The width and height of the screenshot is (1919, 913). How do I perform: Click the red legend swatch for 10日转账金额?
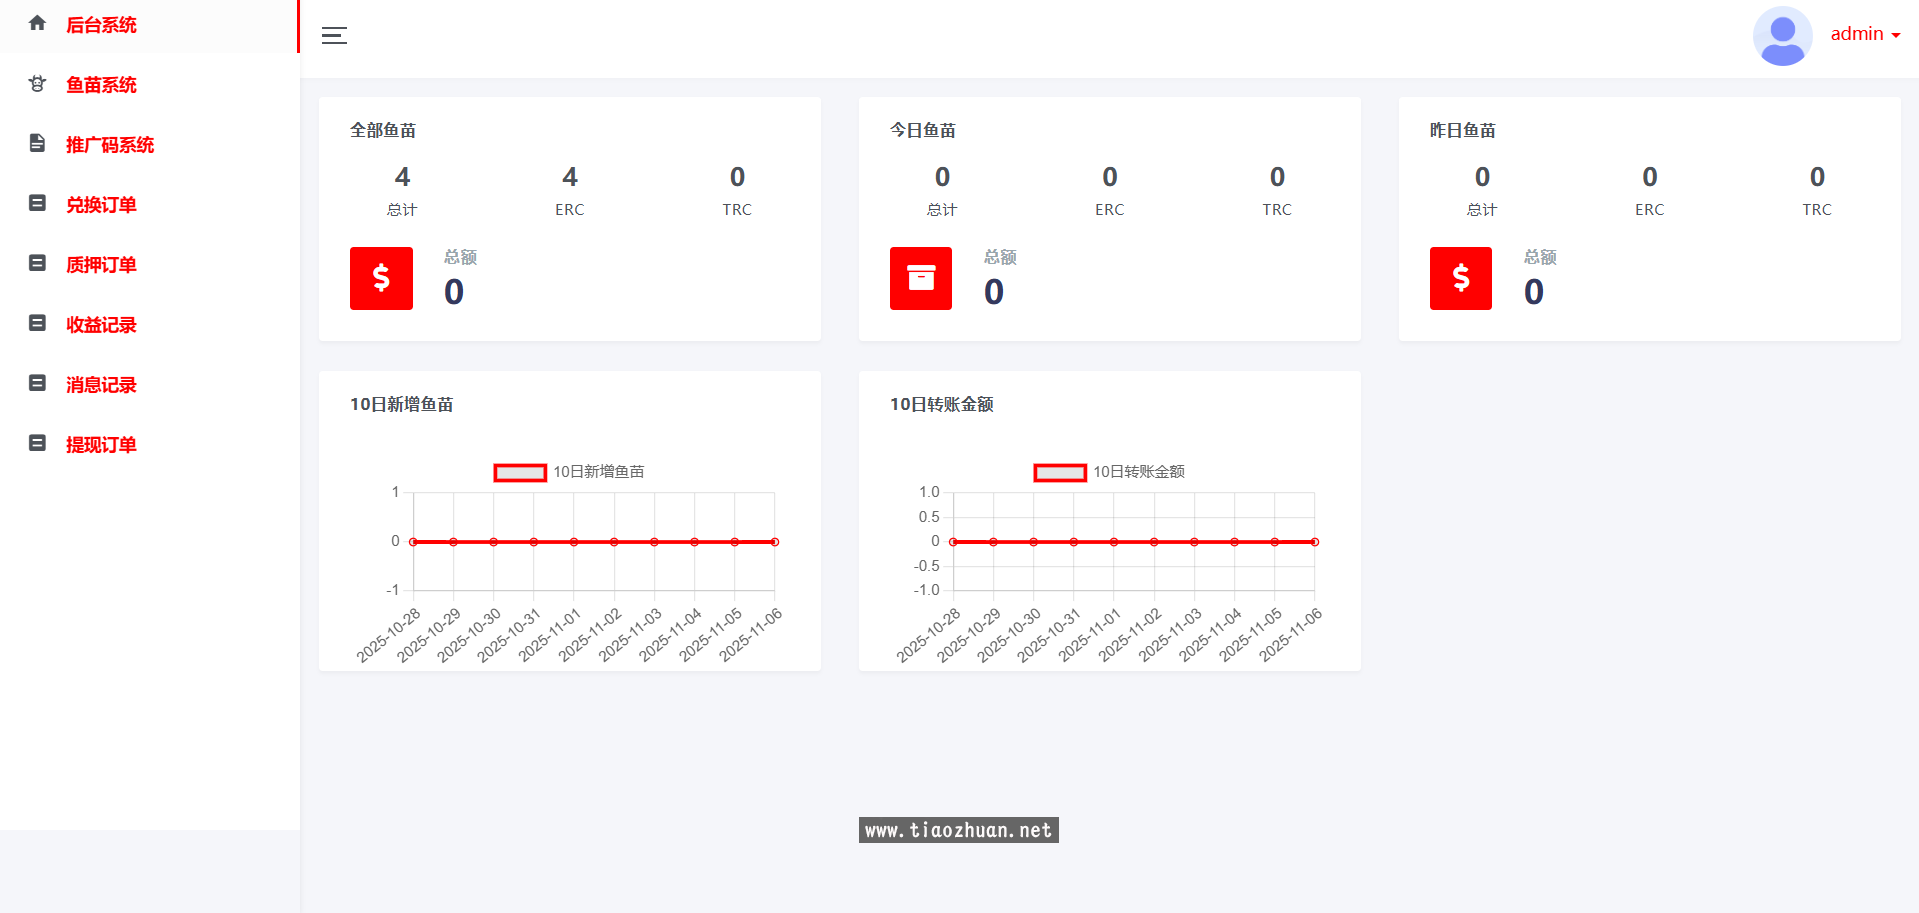[x=1059, y=472]
